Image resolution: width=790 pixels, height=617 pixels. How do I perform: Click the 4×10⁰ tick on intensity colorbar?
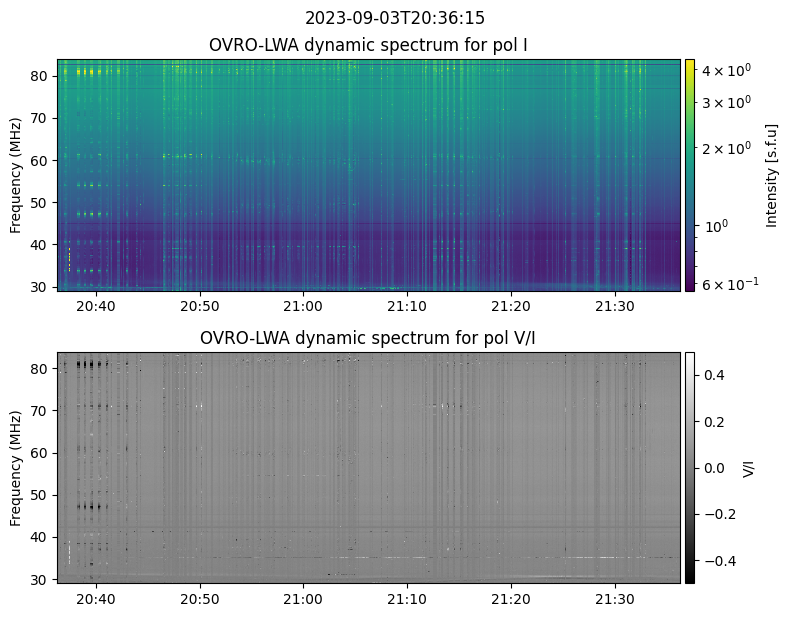(723, 70)
